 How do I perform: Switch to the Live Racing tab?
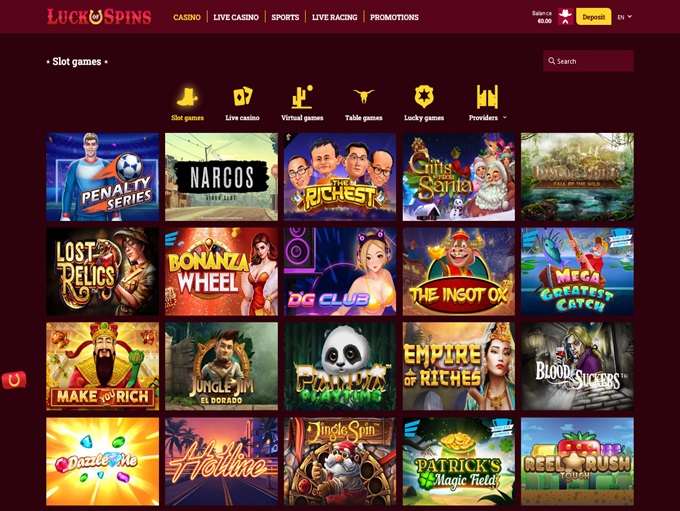tap(334, 17)
